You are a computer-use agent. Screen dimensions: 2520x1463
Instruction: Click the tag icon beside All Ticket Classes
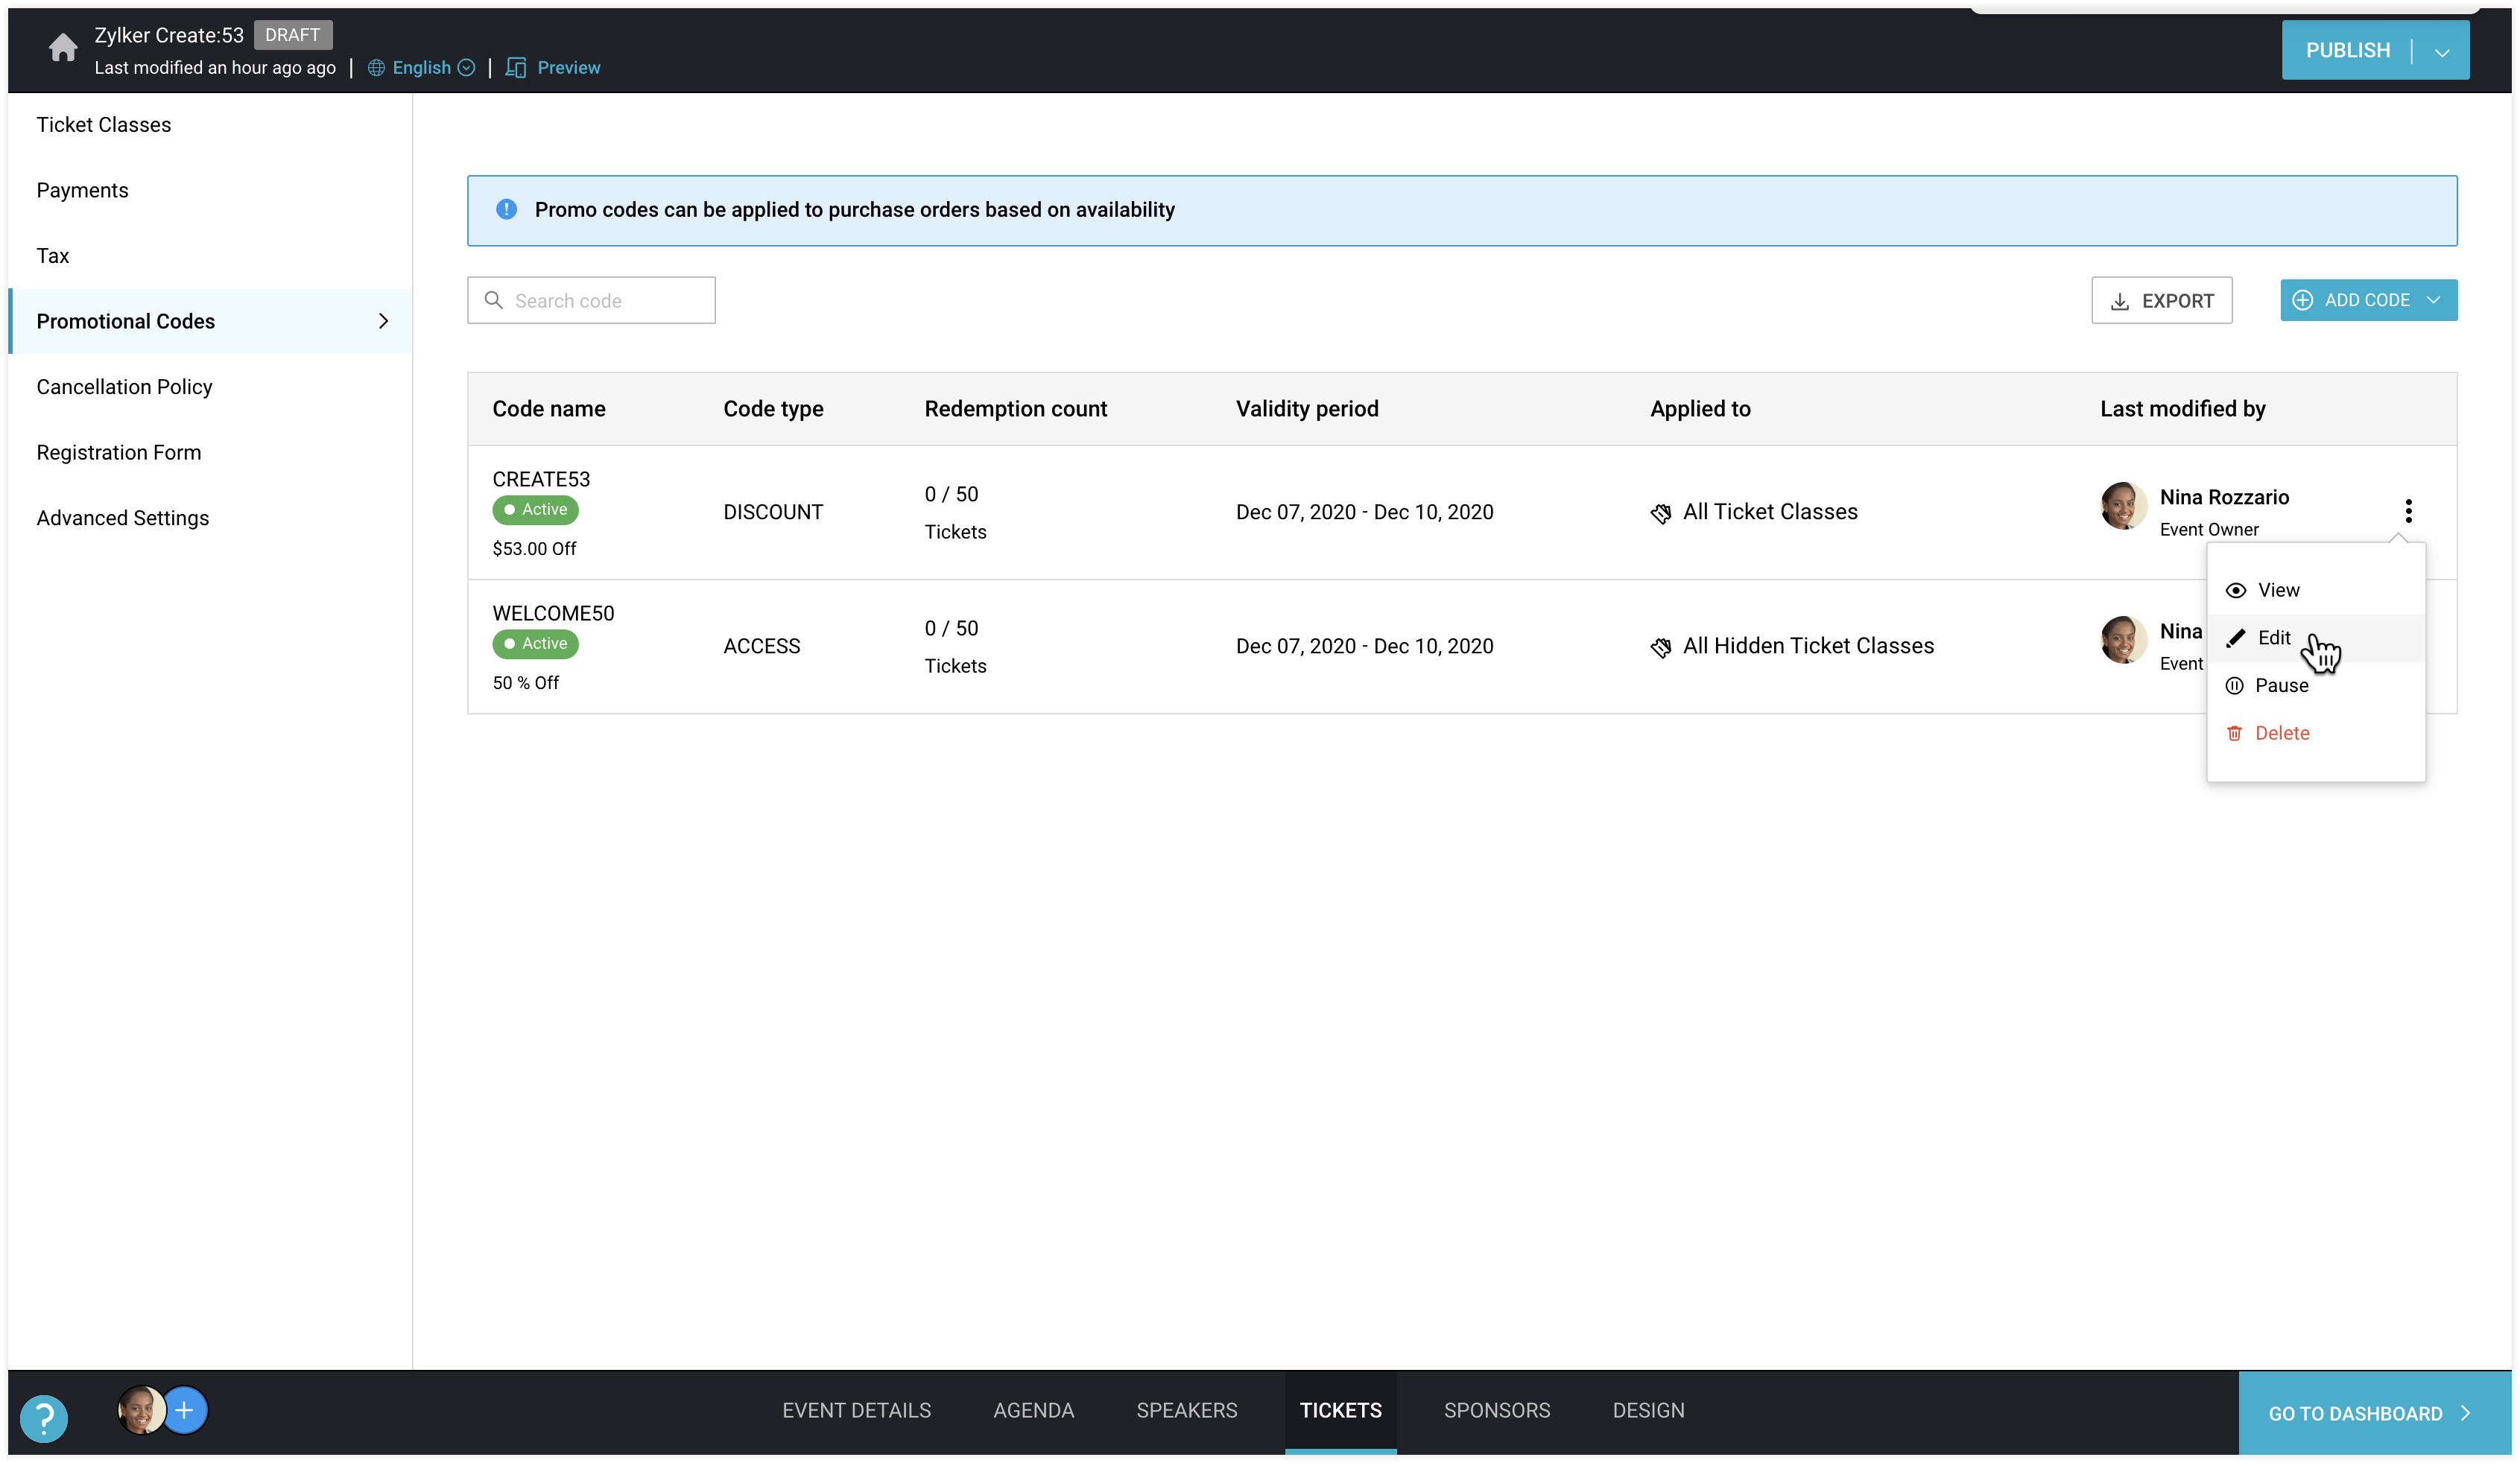click(1661, 513)
